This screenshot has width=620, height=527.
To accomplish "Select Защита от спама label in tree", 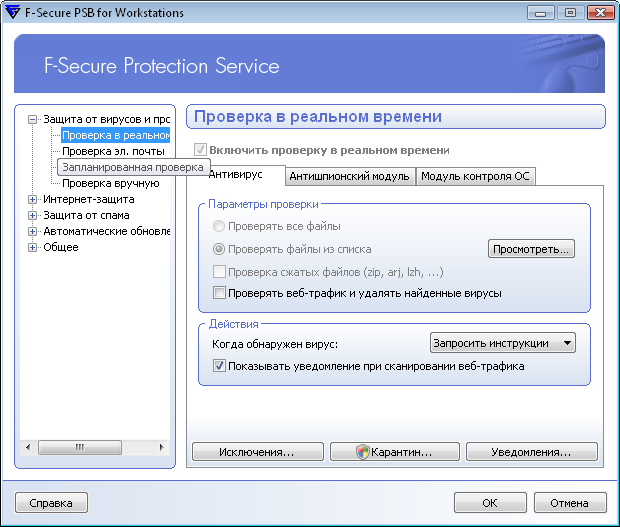I will click(x=86, y=215).
